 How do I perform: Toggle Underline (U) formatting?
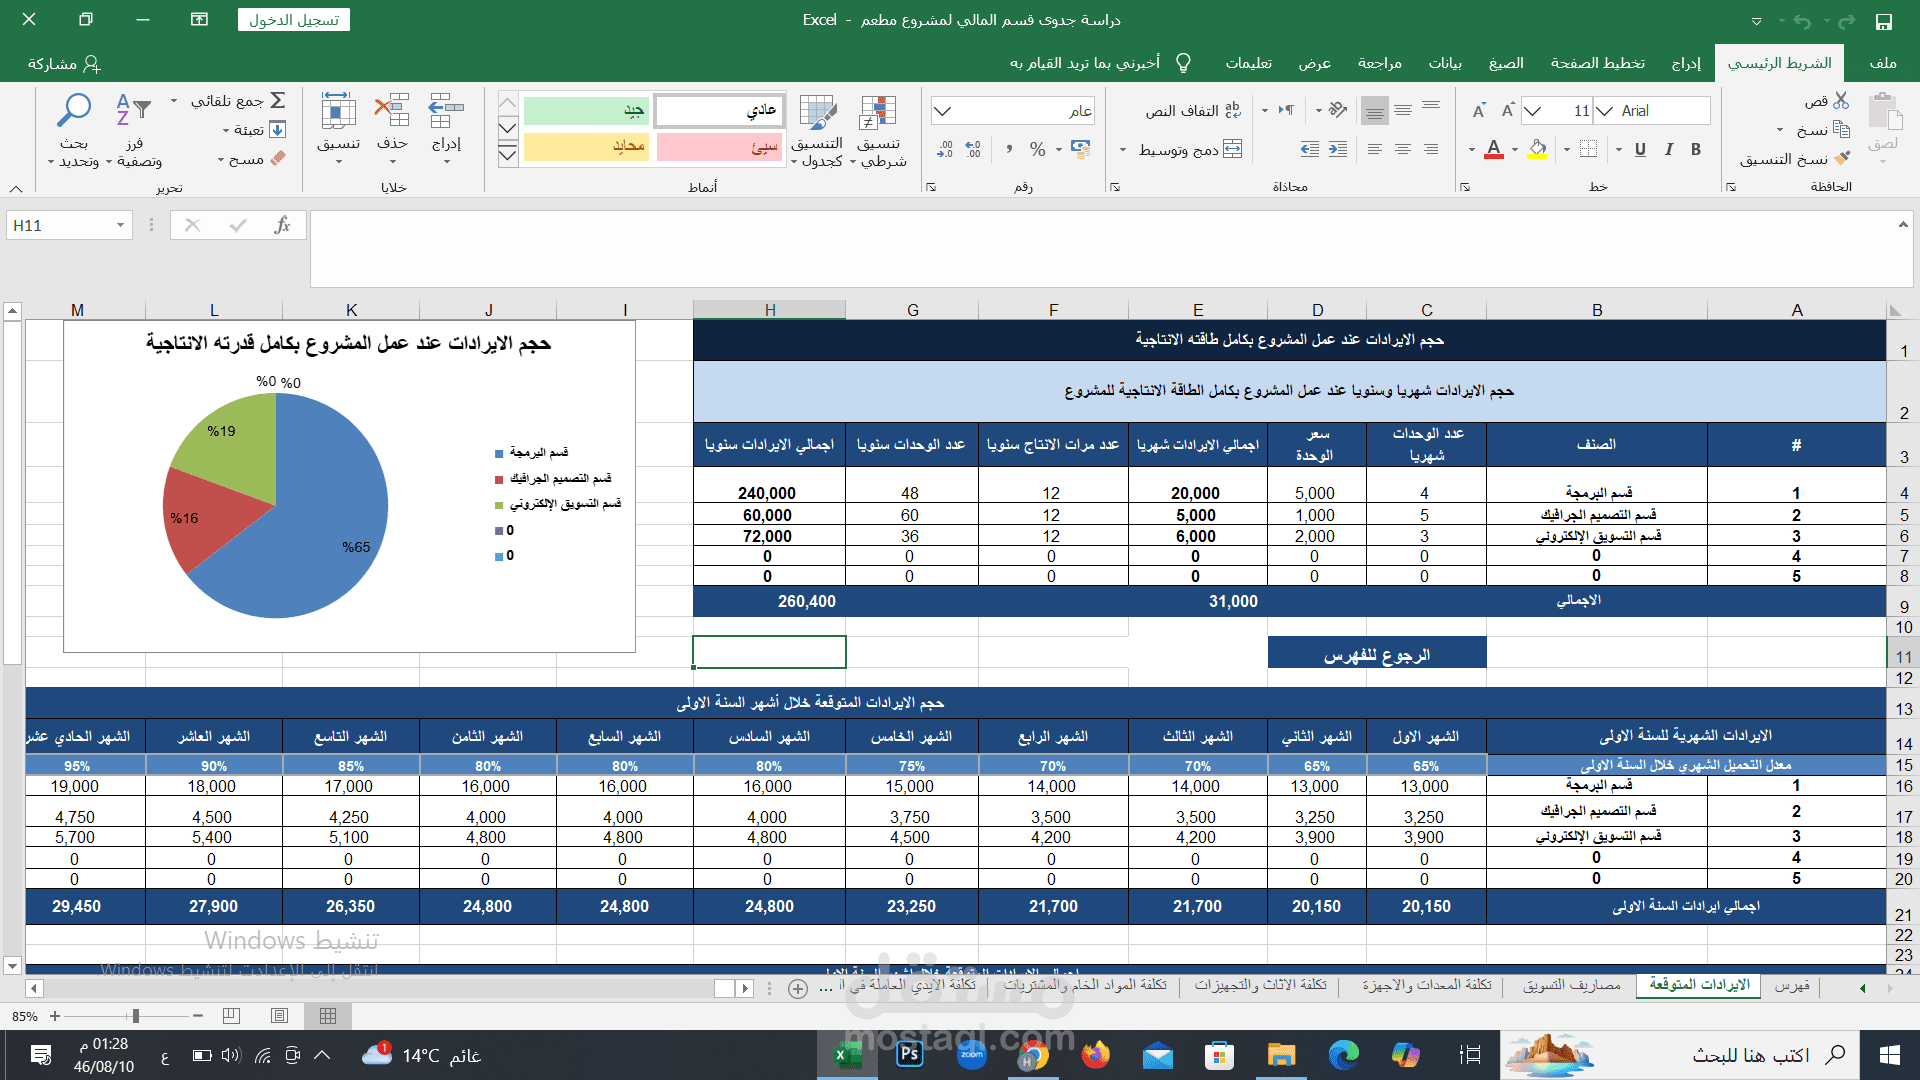pyautogui.click(x=1640, y=149)
